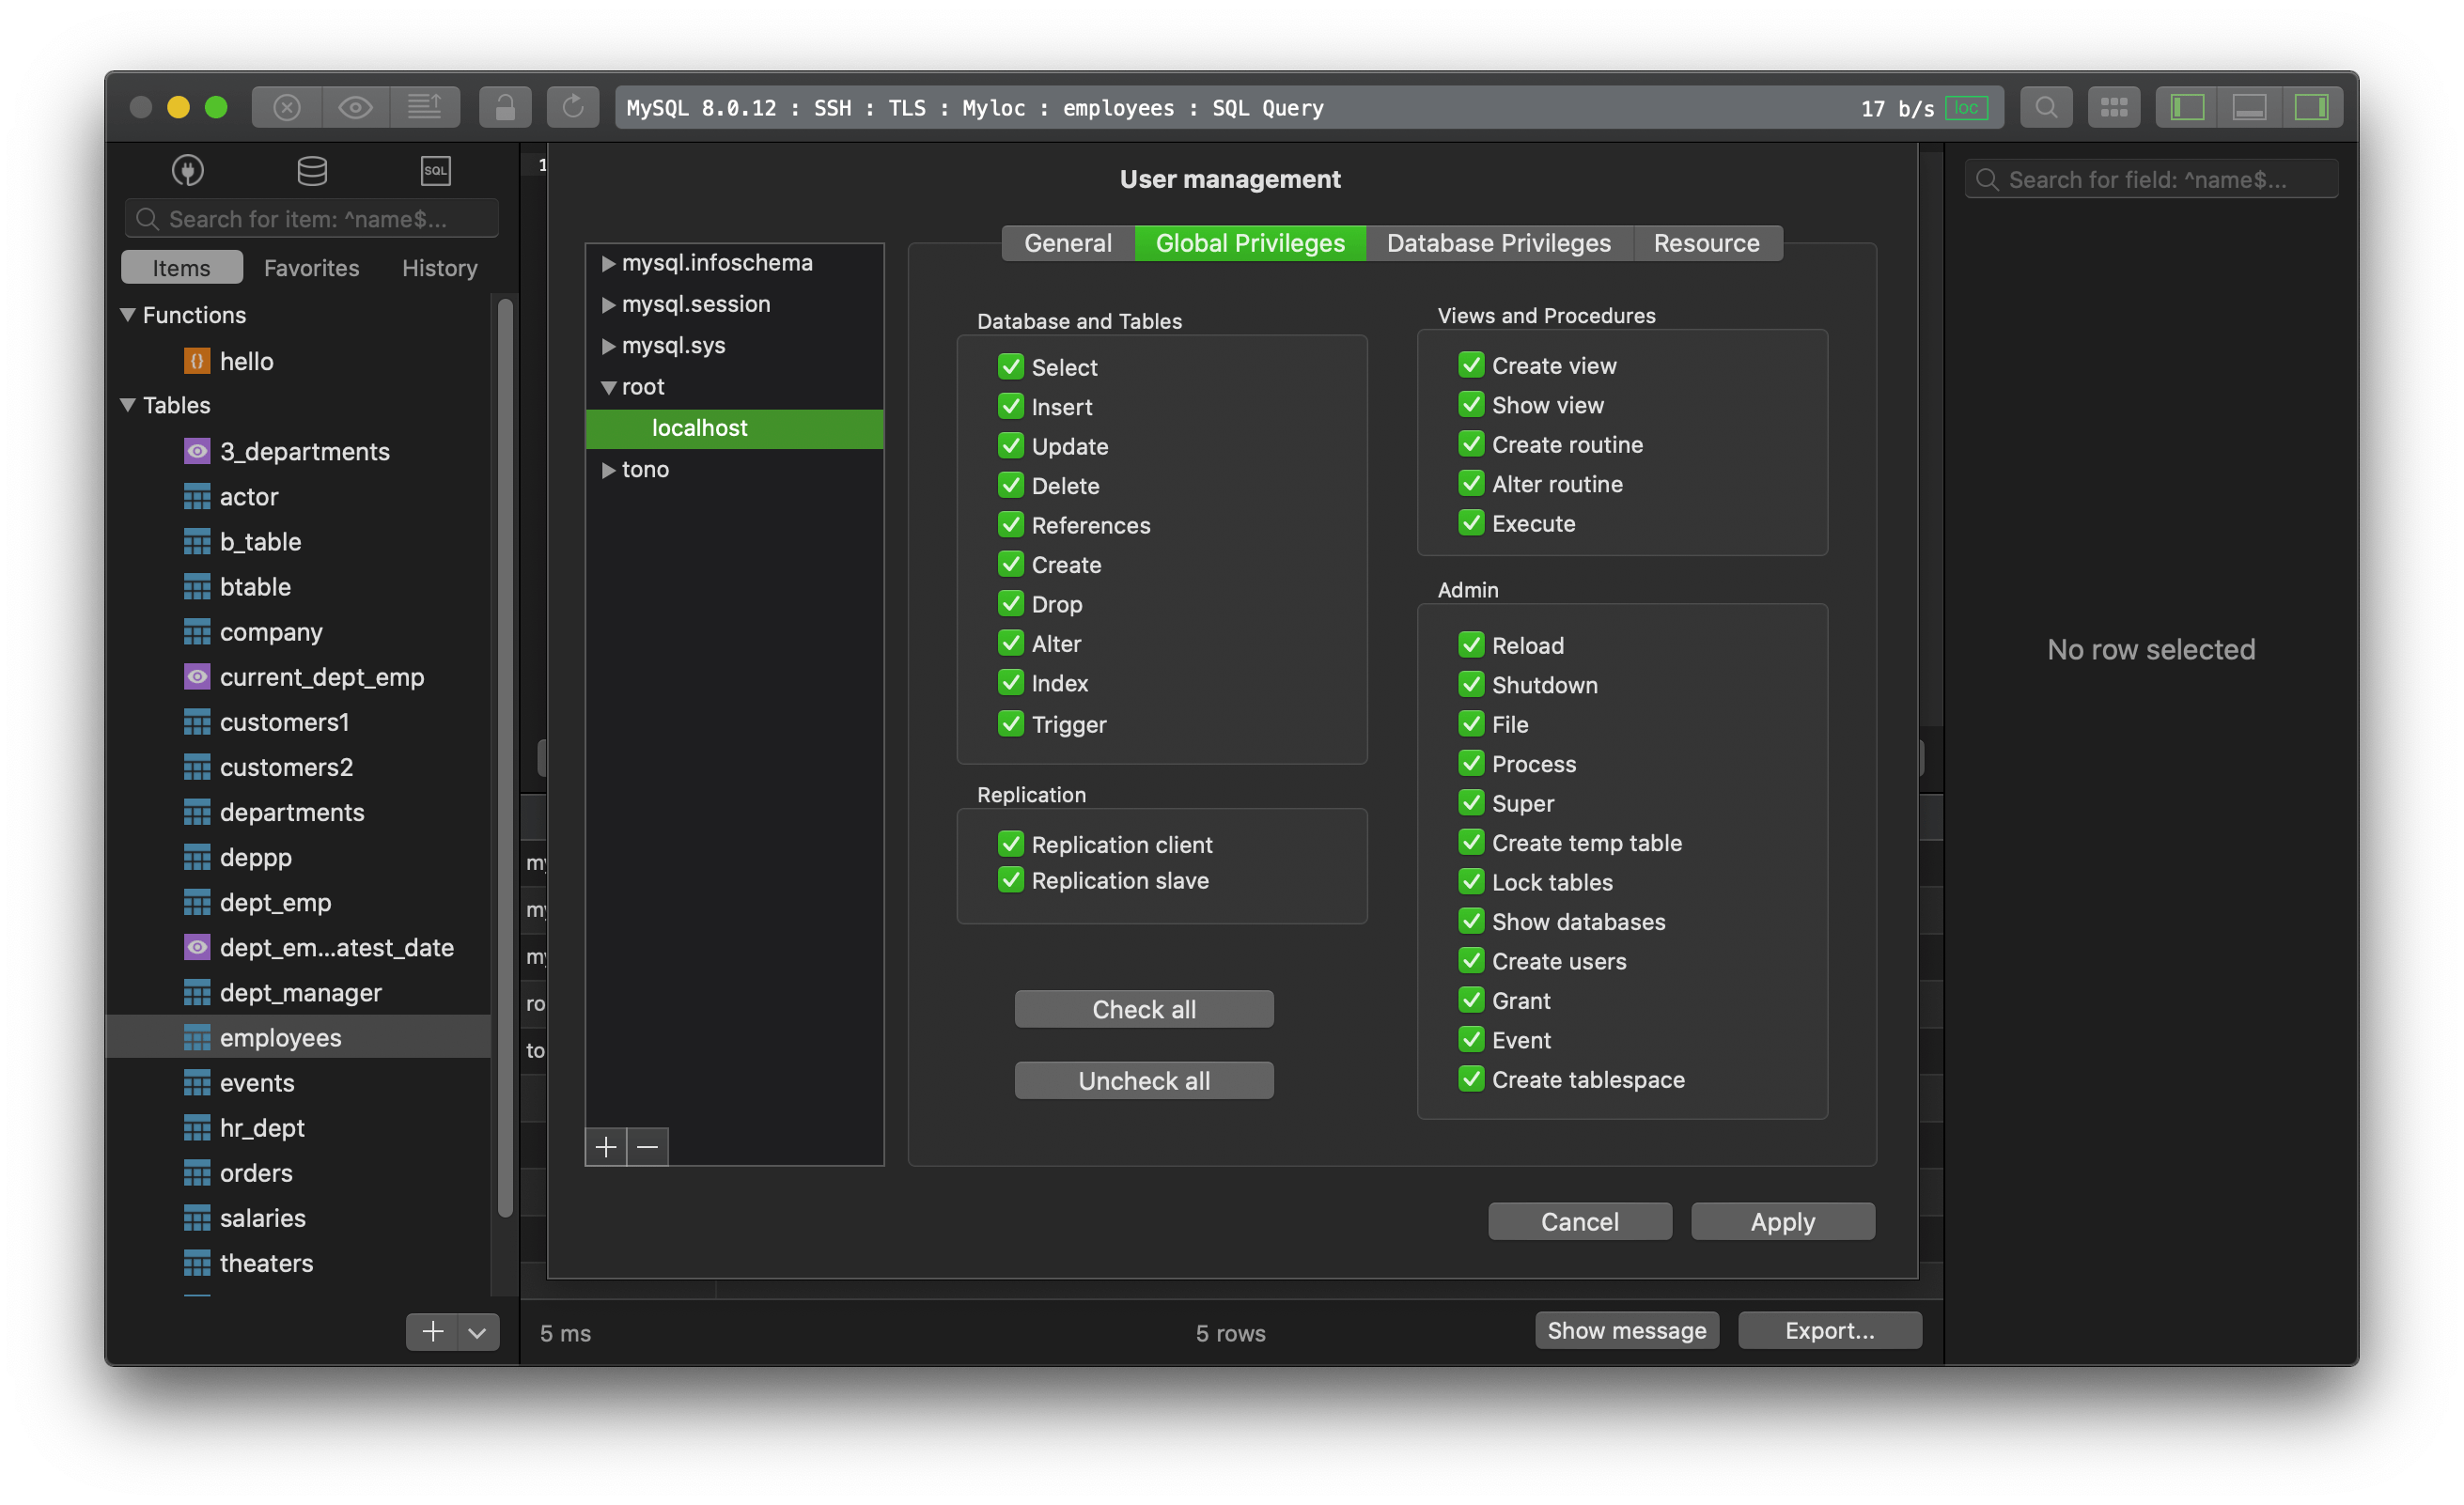This screenshot has width=2464, height=1505.
Task: Uncheck the Create tablespace privilege
Action: point(1471,1079)
